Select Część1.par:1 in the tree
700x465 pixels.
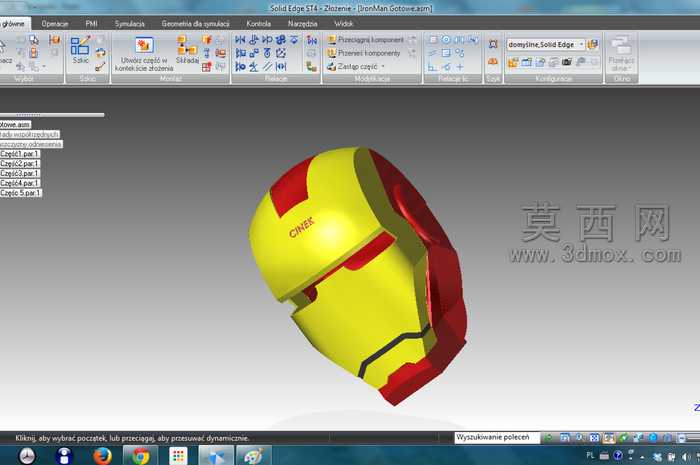pos(20,154)
